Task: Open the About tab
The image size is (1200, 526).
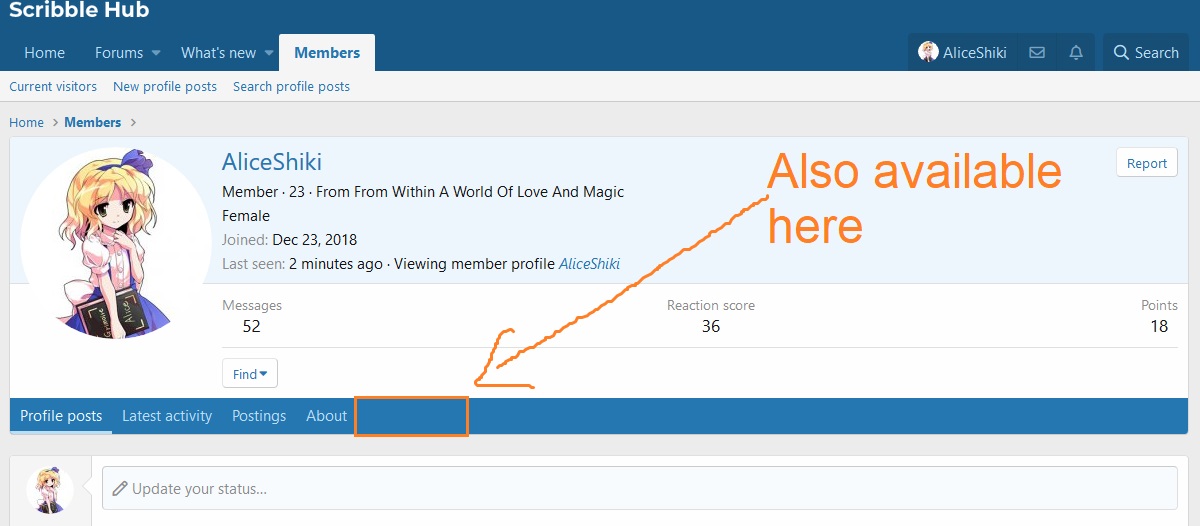Action: [x=326, y=416]
